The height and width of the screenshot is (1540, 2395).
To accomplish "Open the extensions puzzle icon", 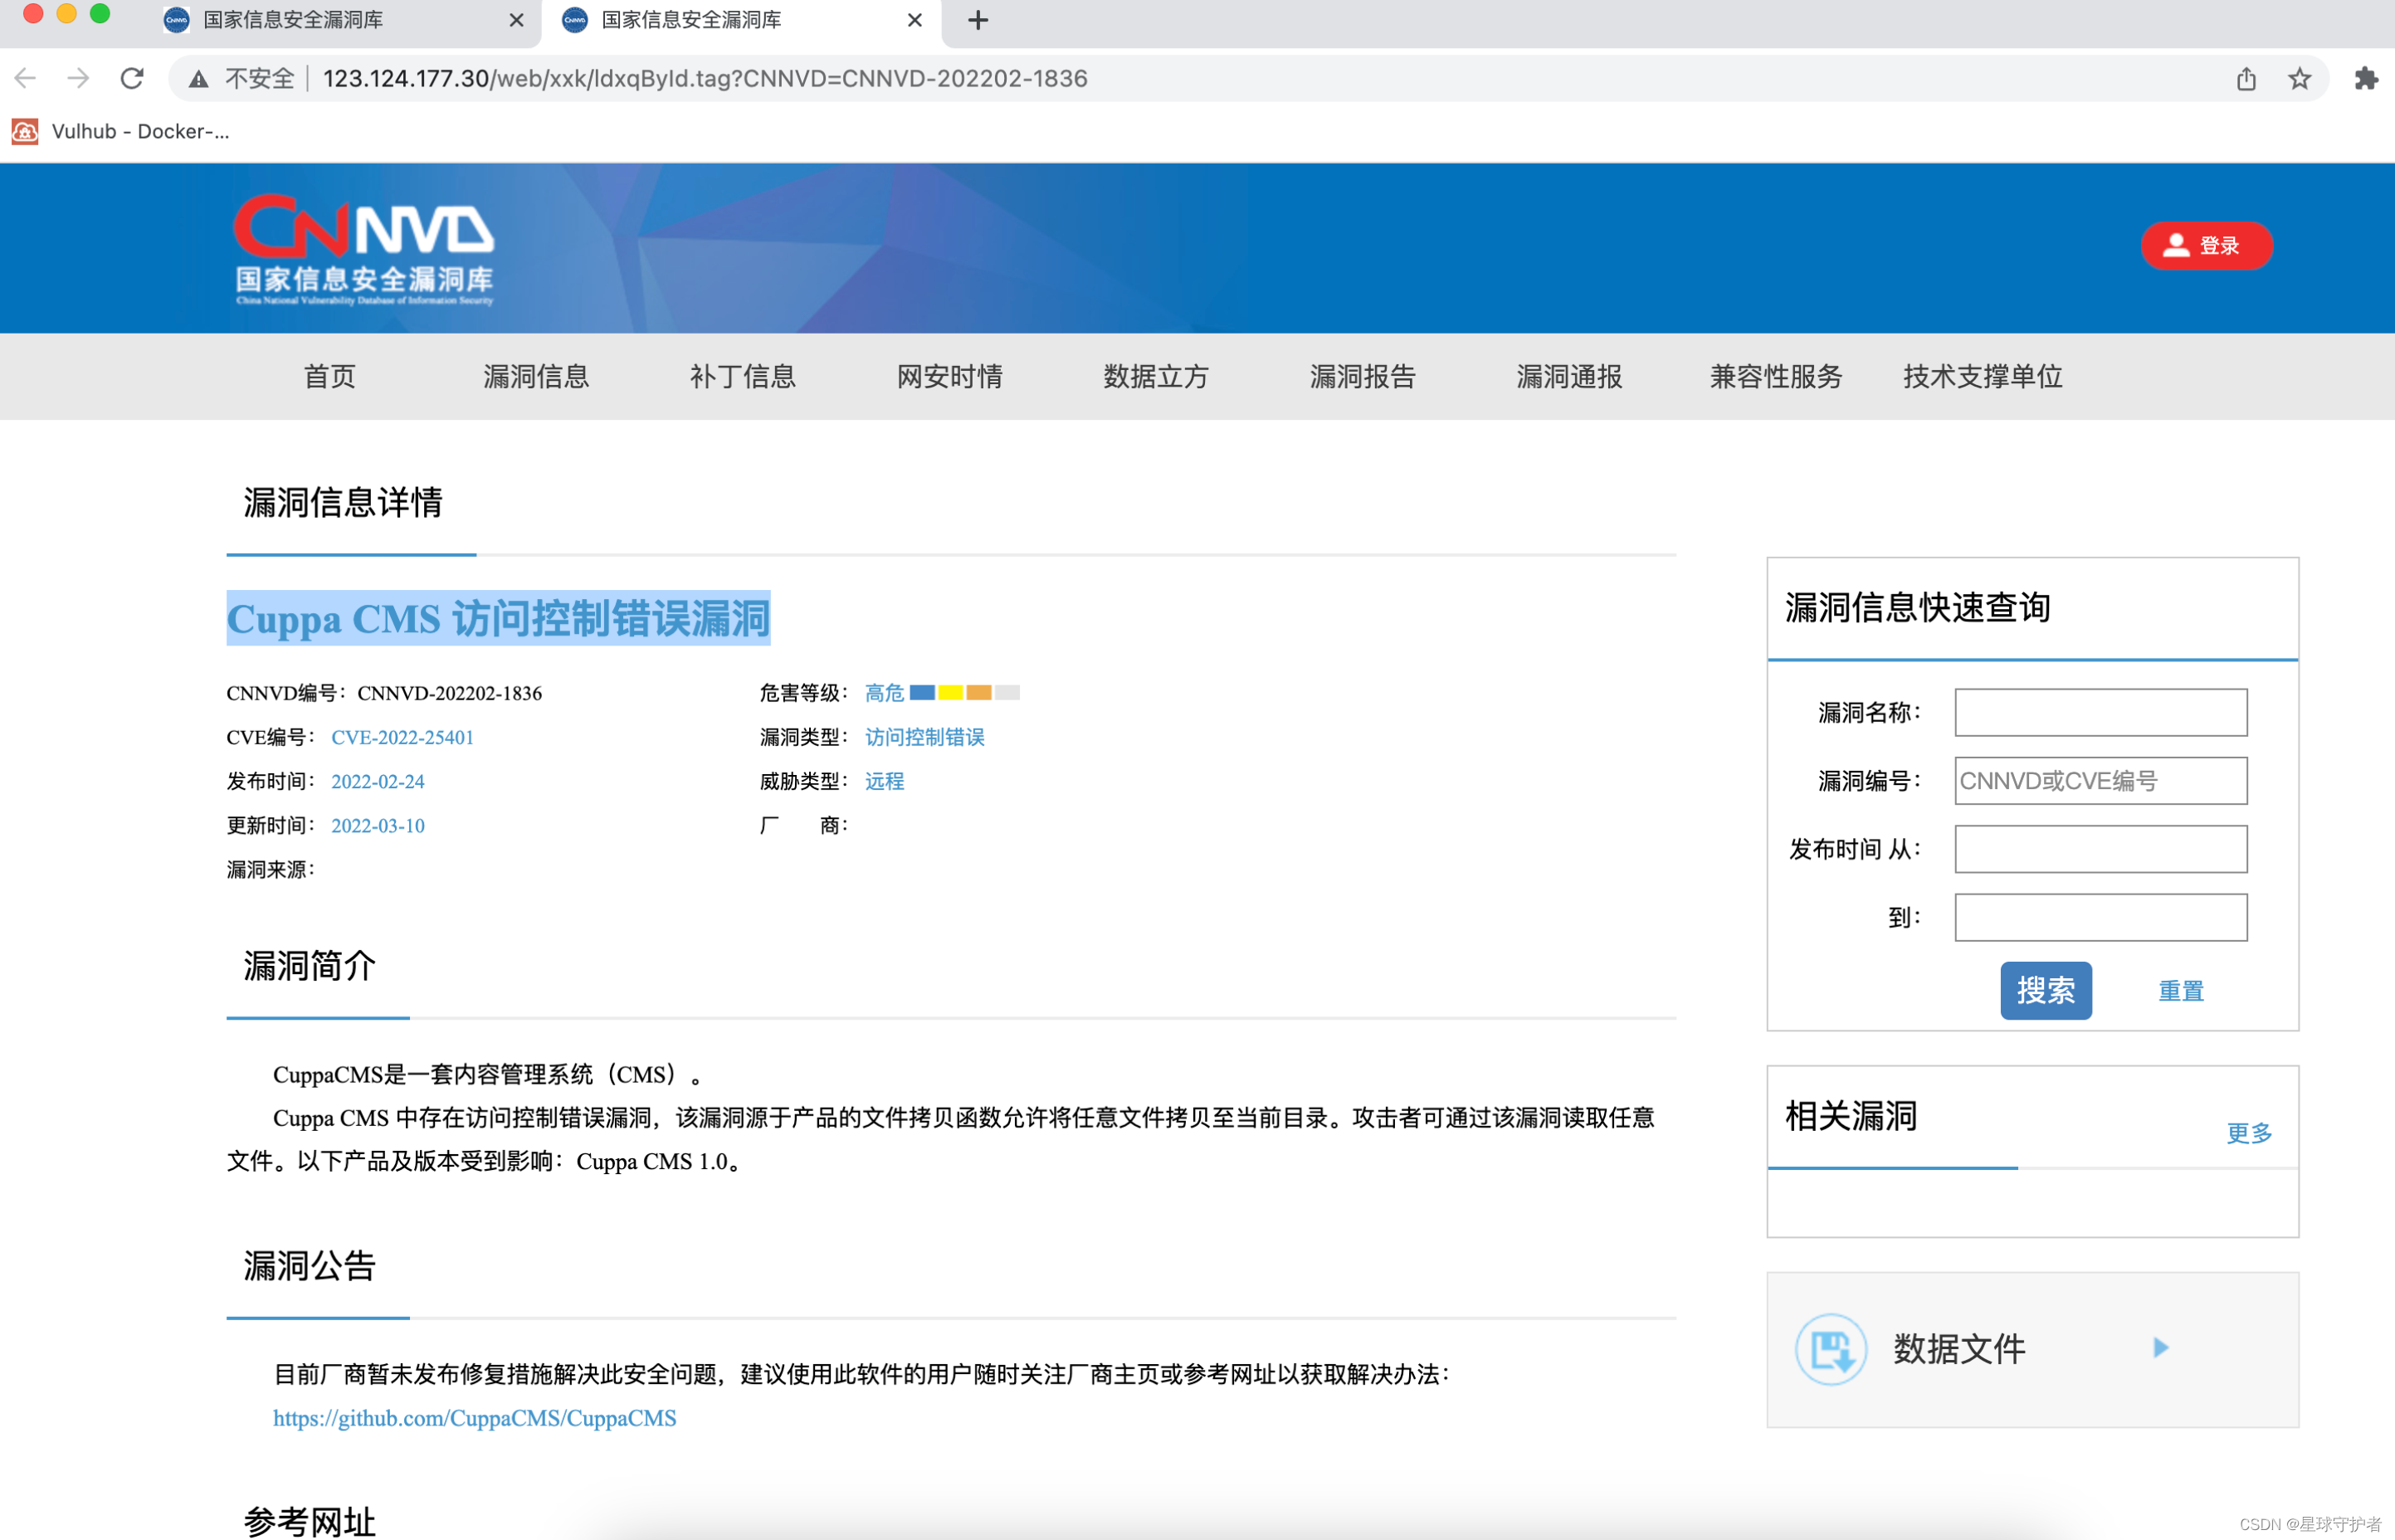I will click(2365, 79).
